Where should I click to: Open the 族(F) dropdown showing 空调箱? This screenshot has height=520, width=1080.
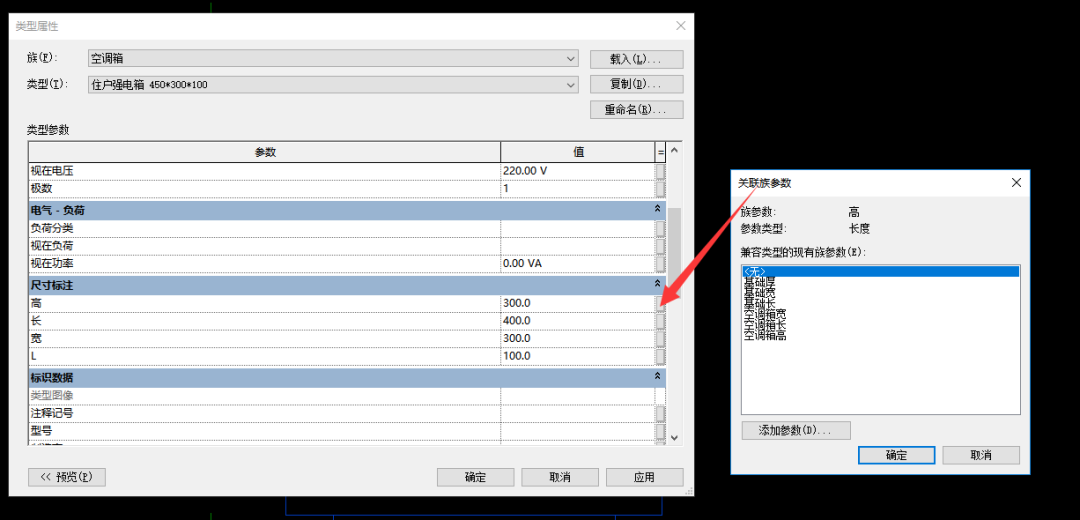coord(333,59)
